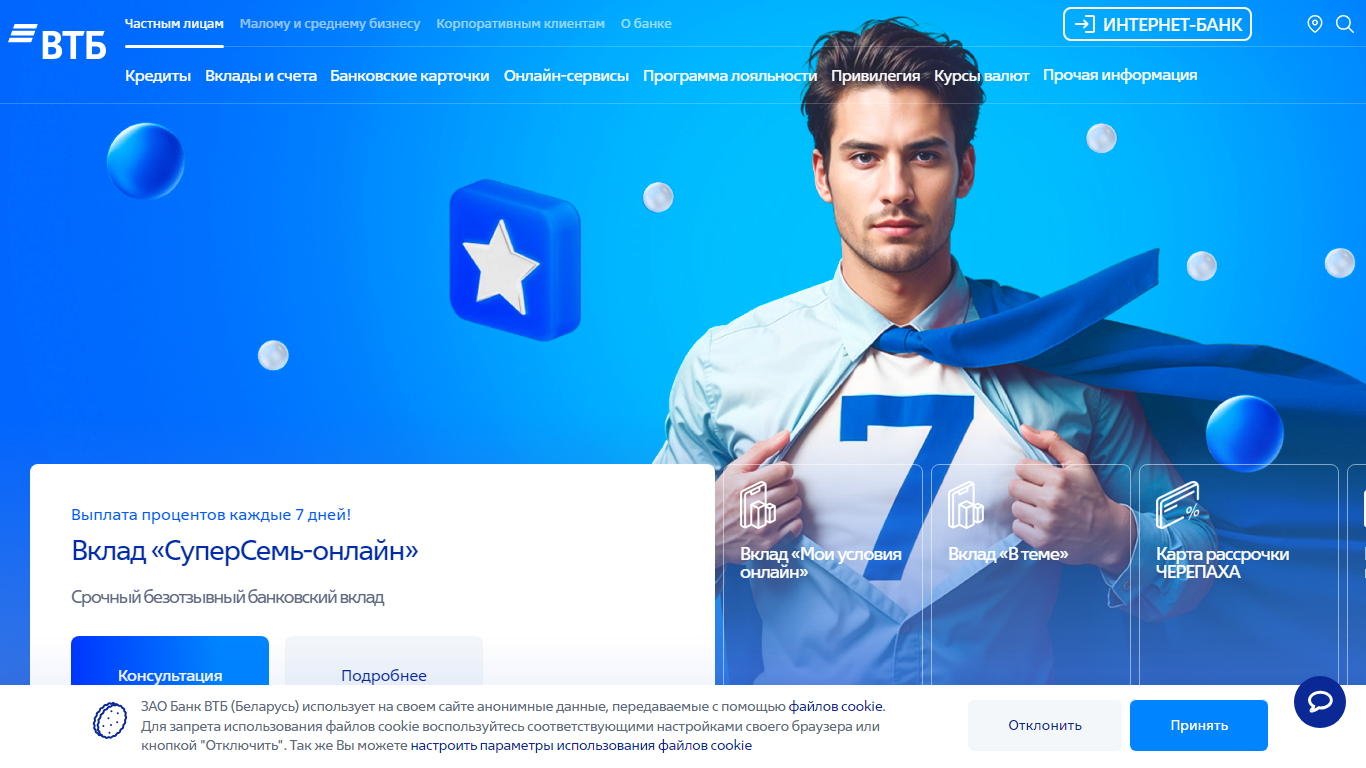This screenshot has height=768, width=1366.
Task: Accept cookies with the Принять button
Action: [1199, 725]
